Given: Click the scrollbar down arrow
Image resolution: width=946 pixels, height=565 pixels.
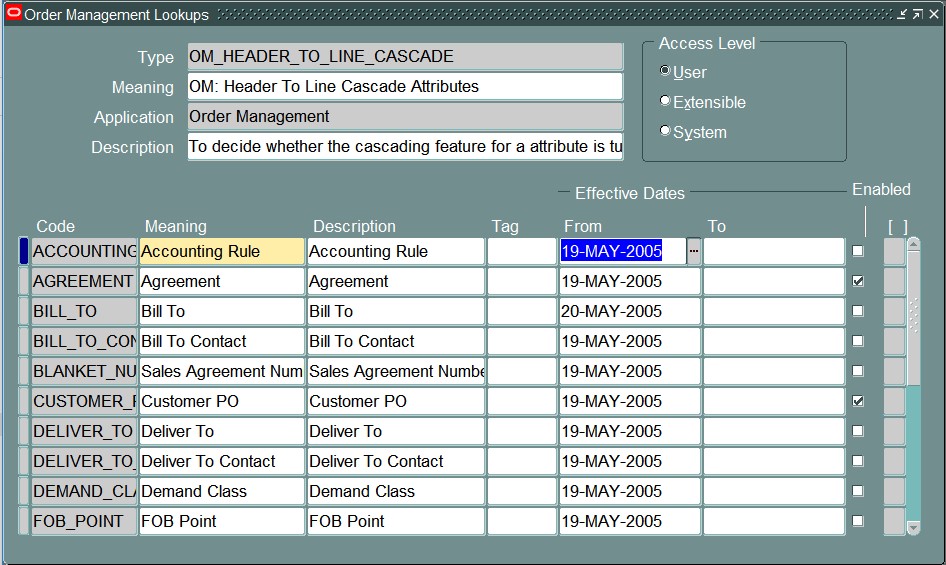Looking at the screenshot, I should [x=913, y=528].
